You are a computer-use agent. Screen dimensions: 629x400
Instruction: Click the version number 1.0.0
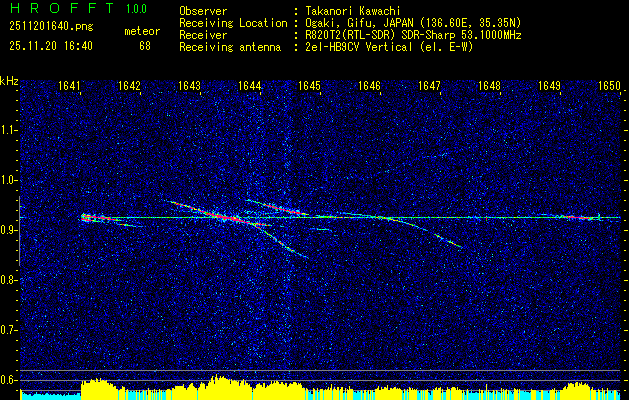(136, 9)
